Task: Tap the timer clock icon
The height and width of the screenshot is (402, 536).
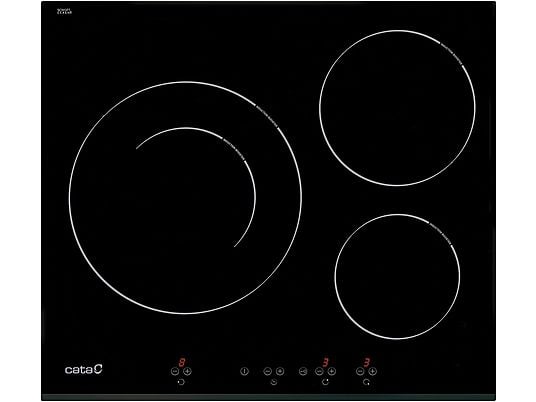Action: coord(274,382)
